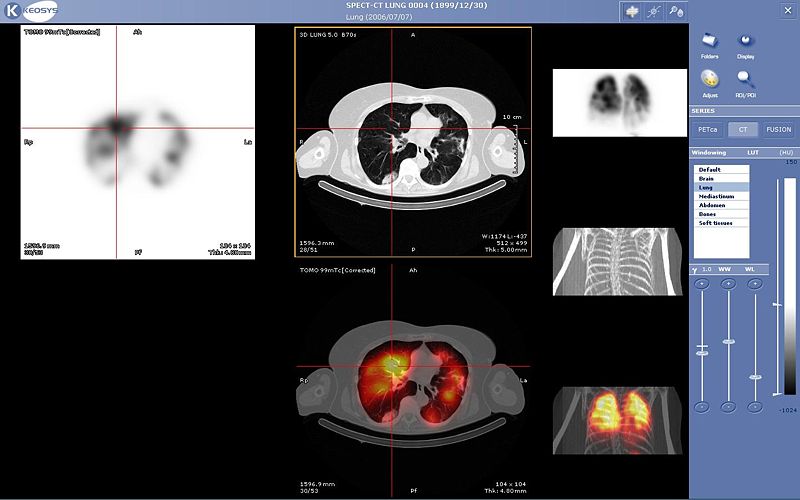This screenshot has width=800, height=500.
Task: Select the fused coronal lung thumbnail
Action: pos(617,421)
